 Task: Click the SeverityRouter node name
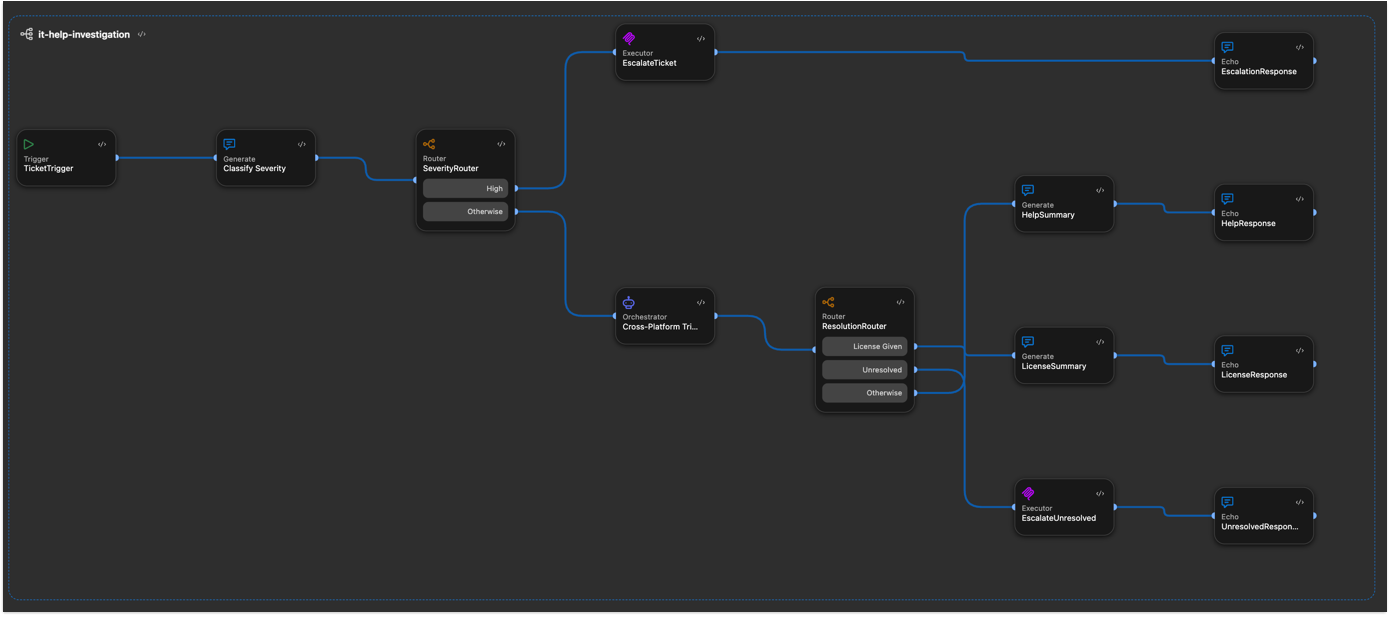point(451,168)
